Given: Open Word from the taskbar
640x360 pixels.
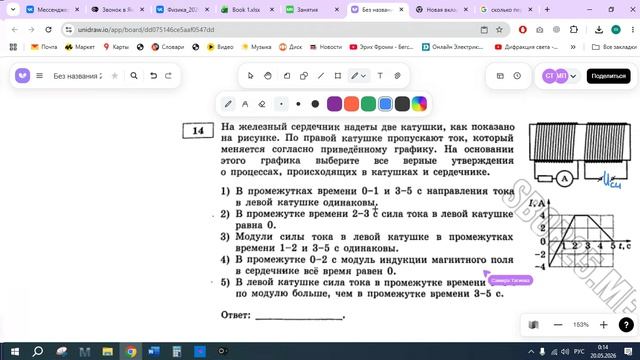Looking at the screenshot, I should tap(154, 351).
